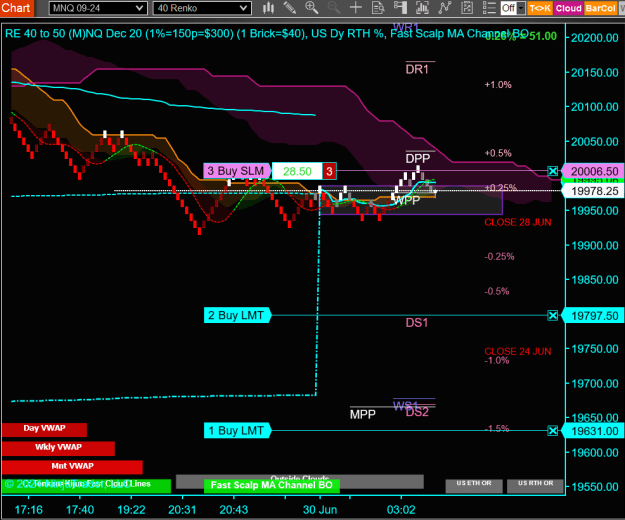
Task: Click the 30 Jun time axis label
Action: point(320,510)
